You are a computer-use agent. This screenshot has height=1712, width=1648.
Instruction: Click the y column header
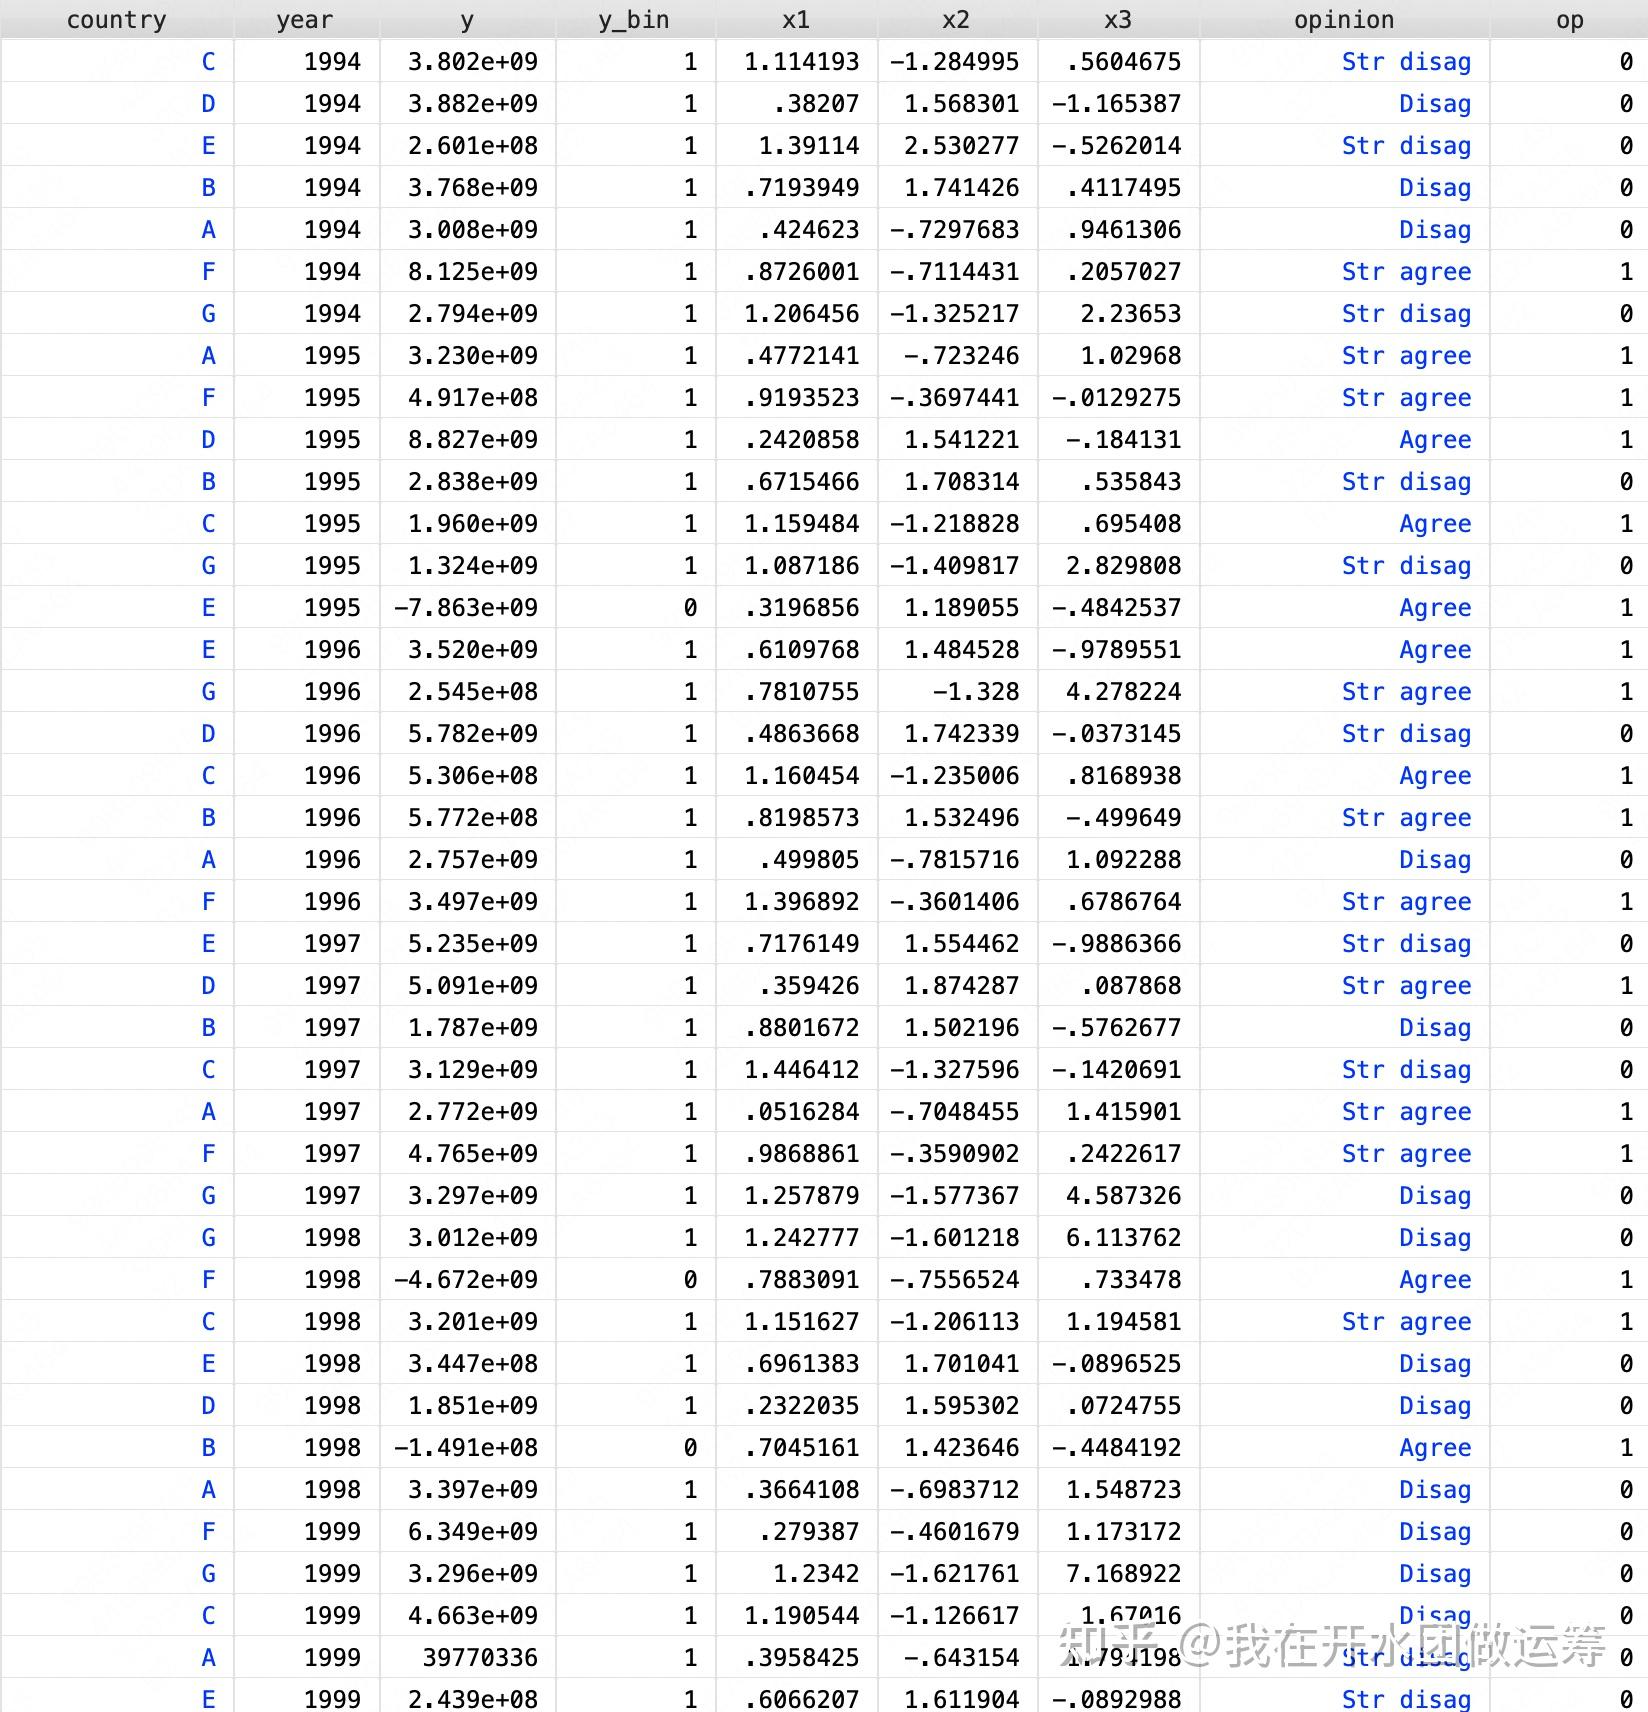tap(467, 19)
